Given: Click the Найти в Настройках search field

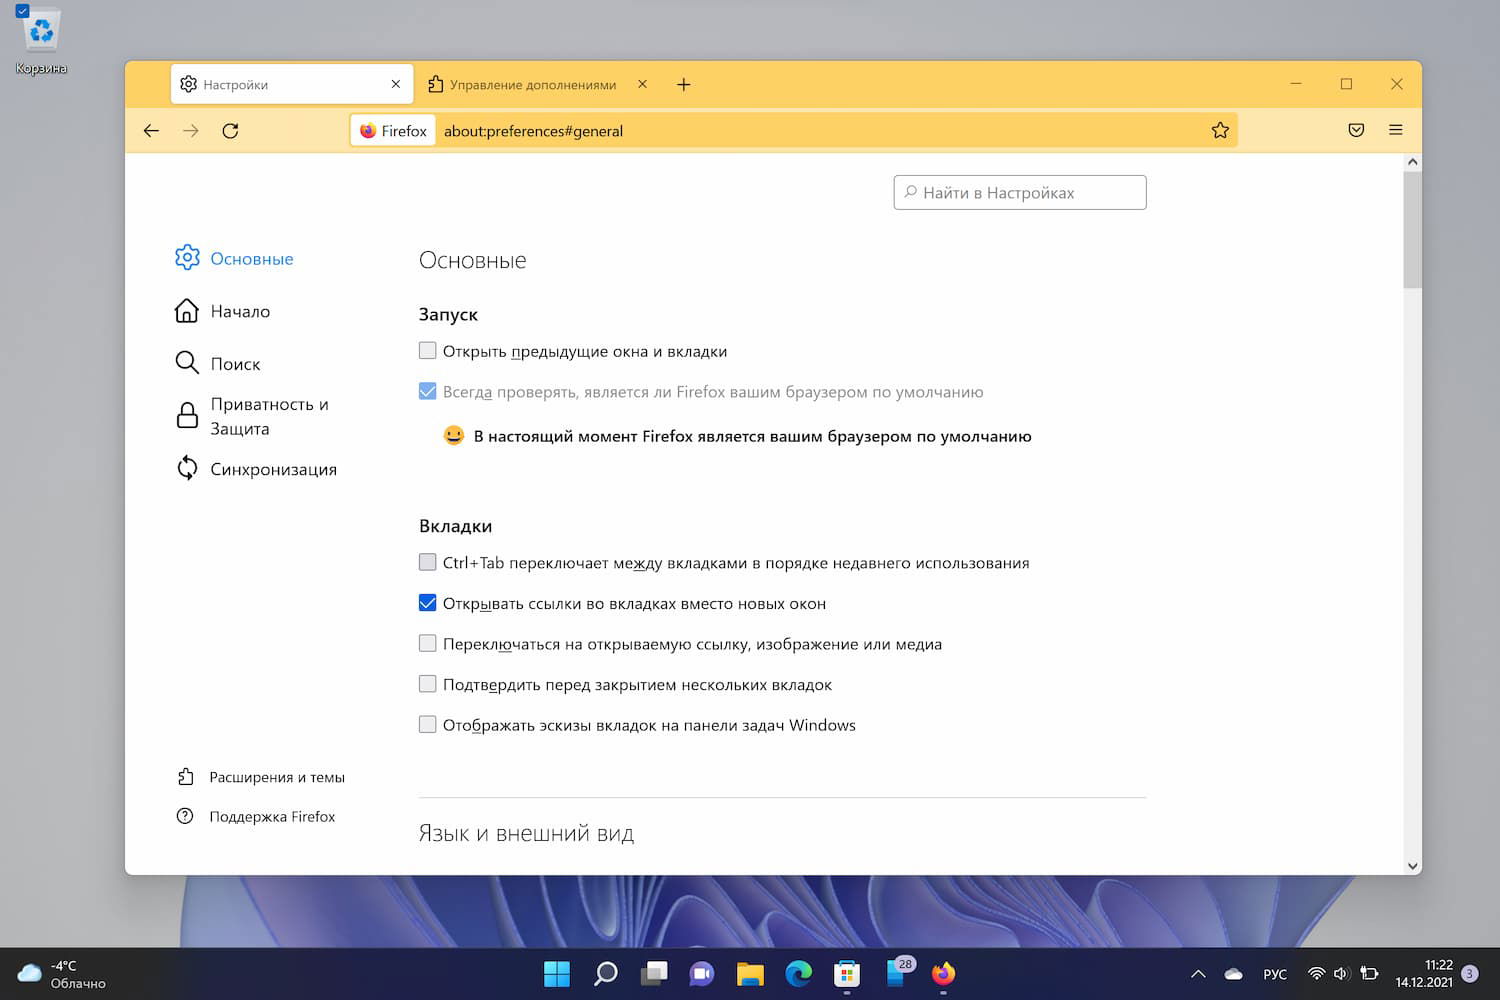Looking at the screenshot, I should tap(1020, 193).
